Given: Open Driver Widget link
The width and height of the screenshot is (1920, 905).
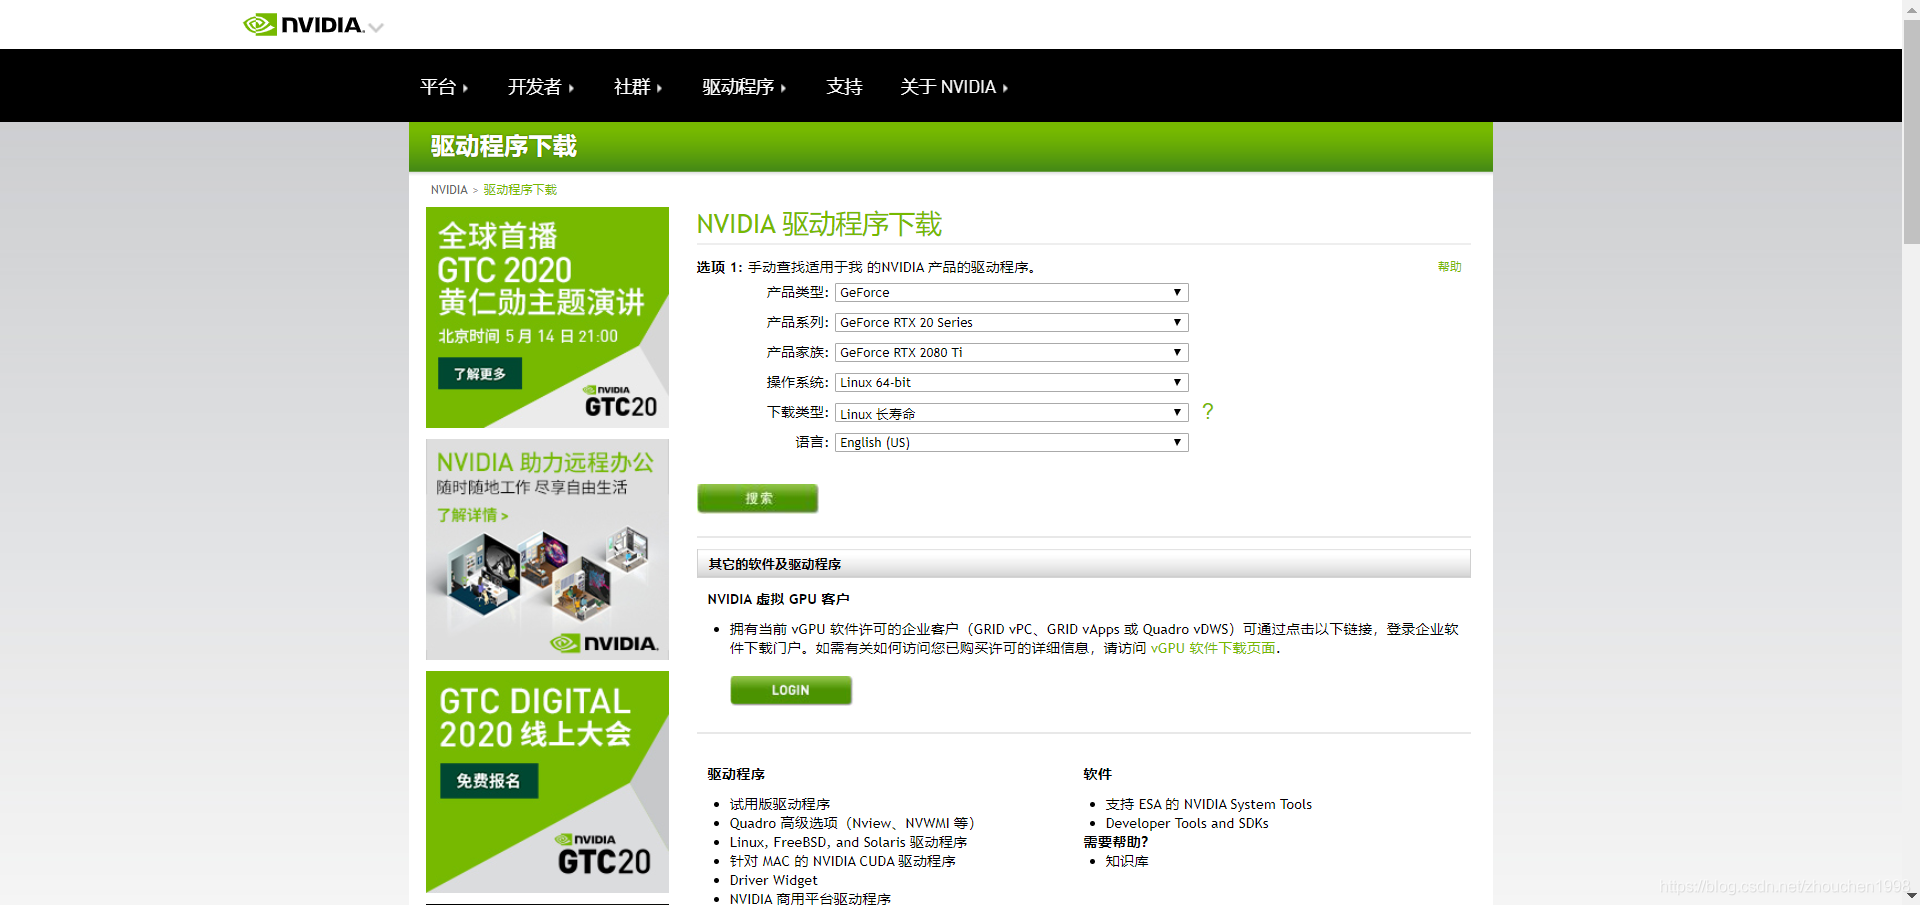Looking at the screenshot, I should (x=773, y=880).
